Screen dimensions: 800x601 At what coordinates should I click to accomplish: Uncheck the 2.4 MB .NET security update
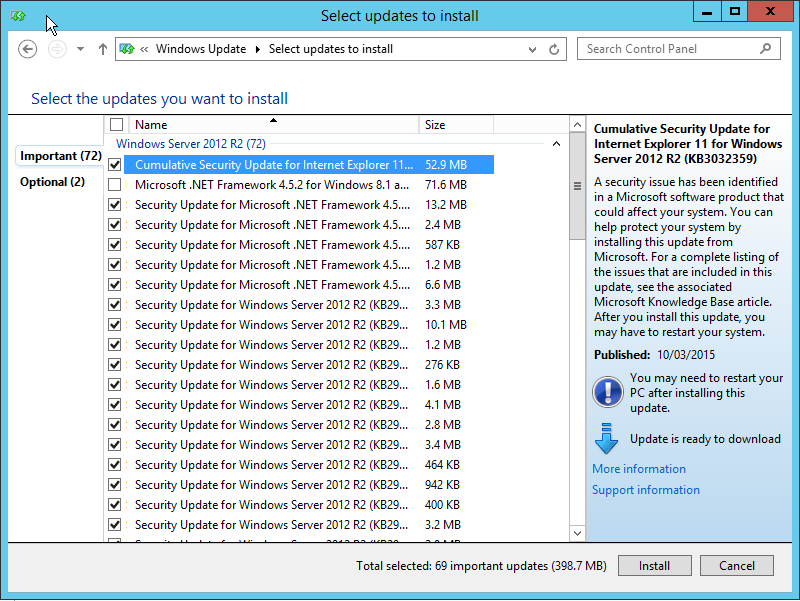click(x=115, y=224)
